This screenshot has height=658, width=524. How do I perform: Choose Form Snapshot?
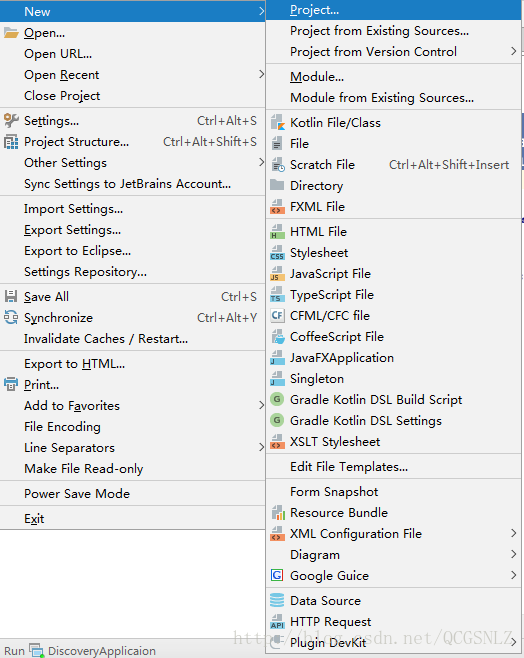394,491
